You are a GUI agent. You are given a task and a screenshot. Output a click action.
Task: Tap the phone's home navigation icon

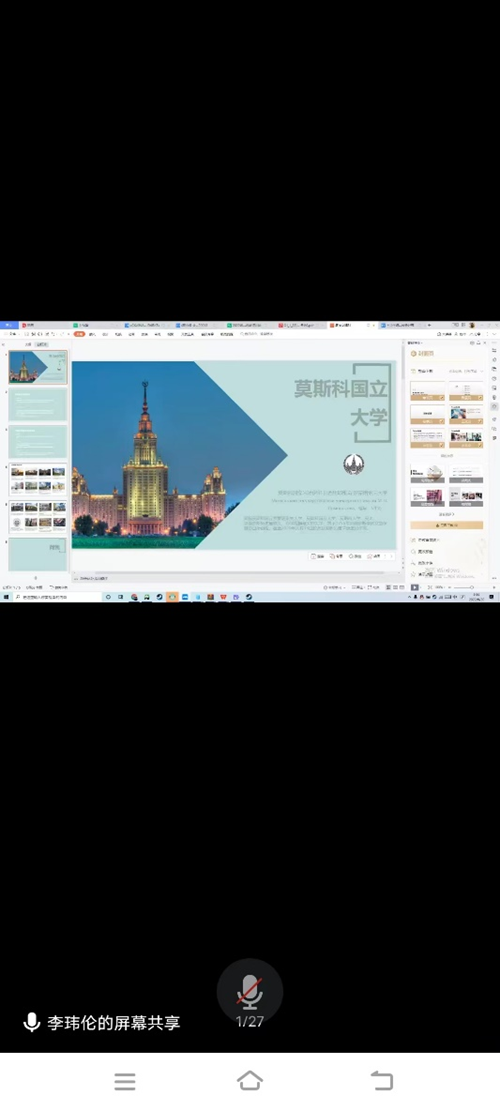250,1081
